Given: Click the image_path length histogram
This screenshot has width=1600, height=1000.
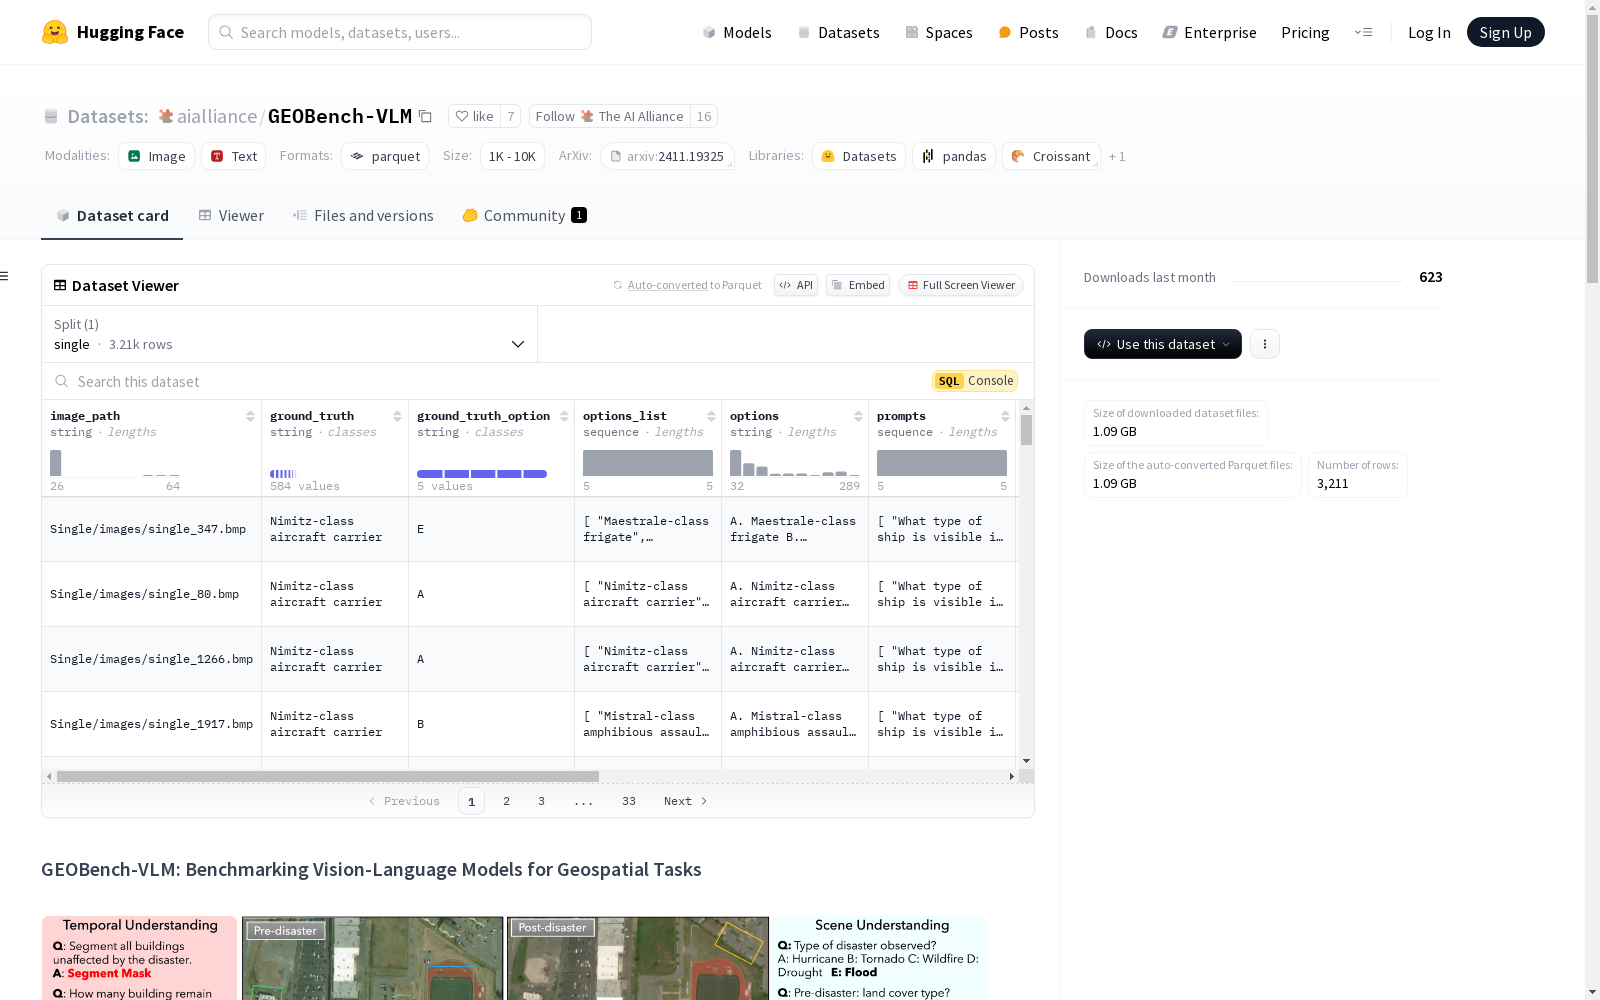Looking at the screenshot, I should pyautogui.click(x=115, y=463).
